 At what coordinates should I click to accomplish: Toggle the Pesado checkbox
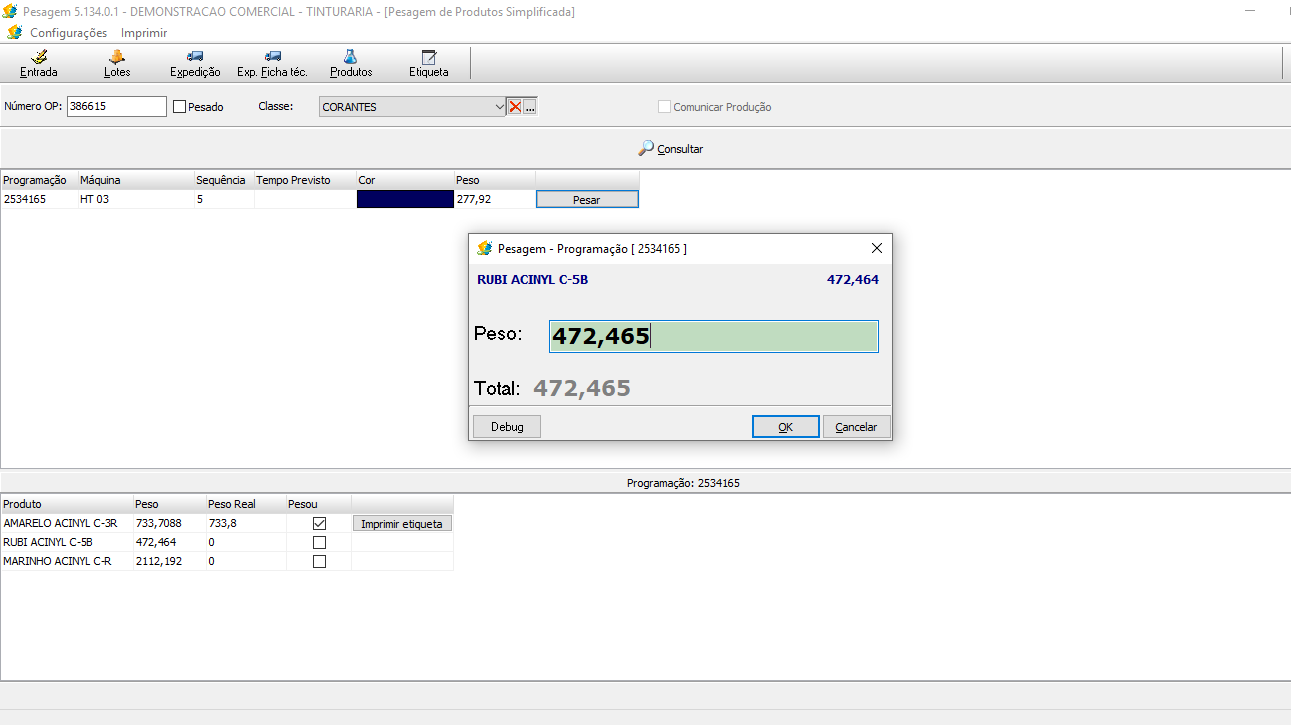pos(180,107)
